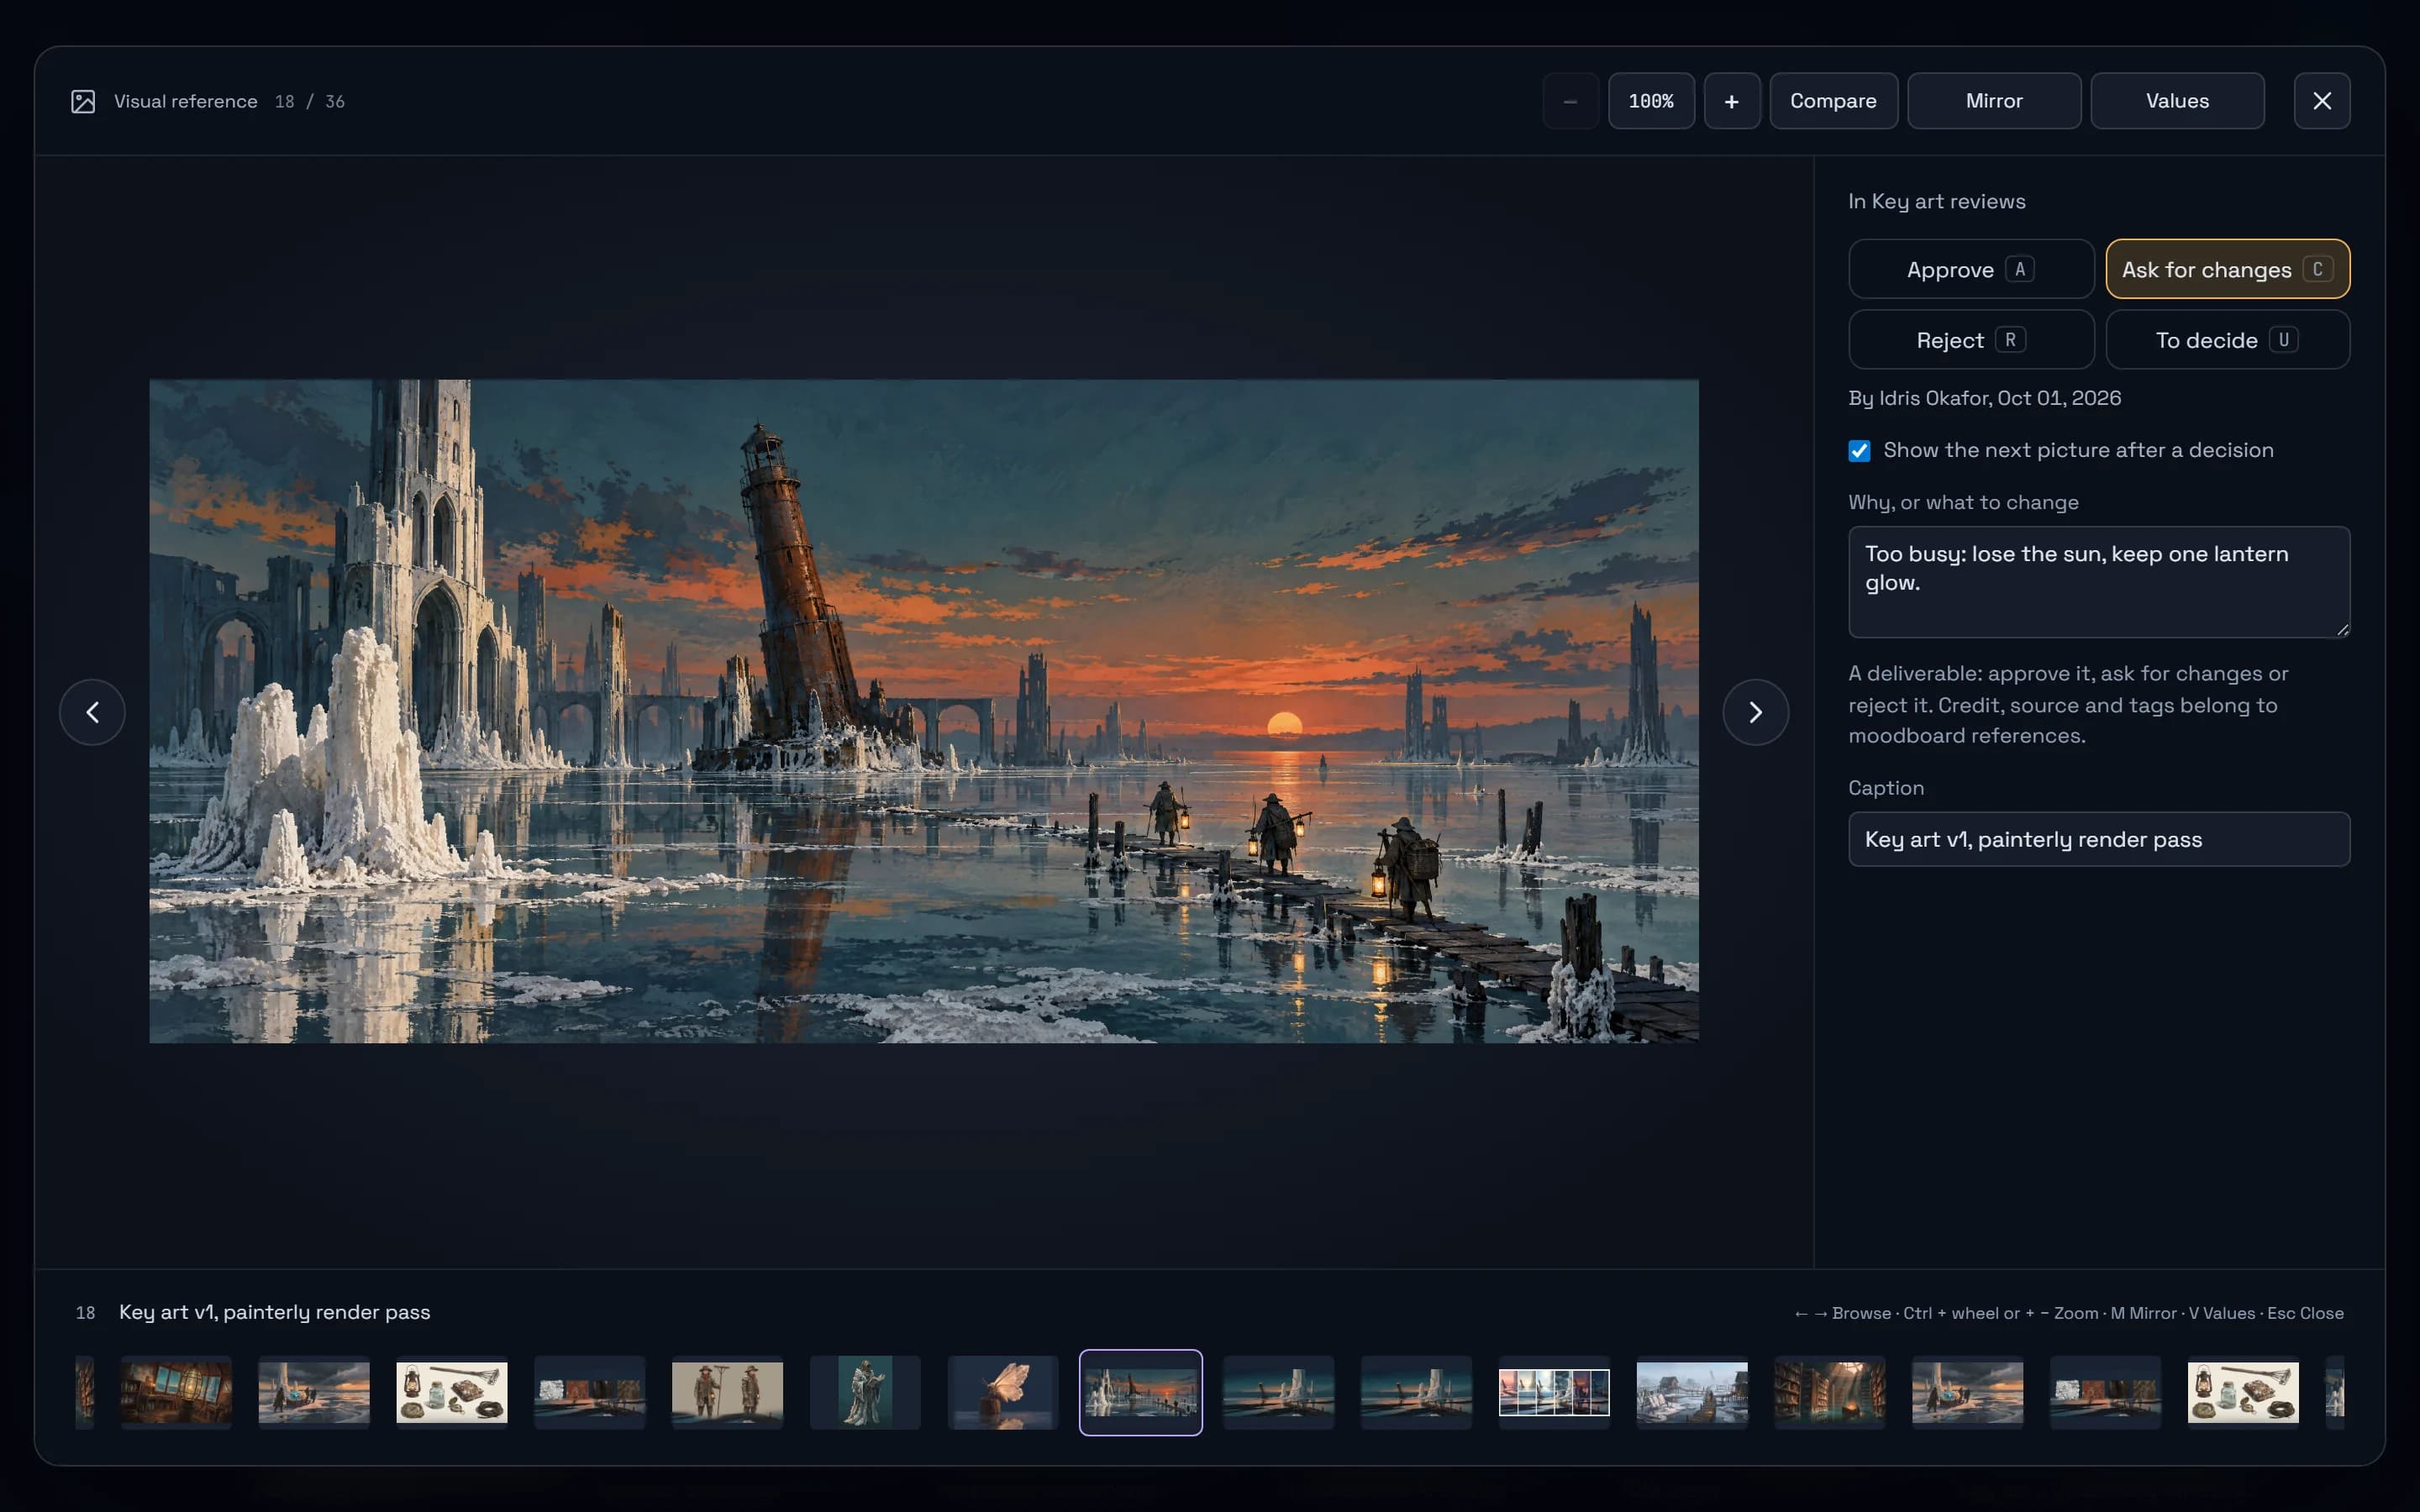The height and width of the screenshot is (1512, 2420).
Task: Select the highlighted current key art thumbnail
Action: (x=1141, y=1392)
